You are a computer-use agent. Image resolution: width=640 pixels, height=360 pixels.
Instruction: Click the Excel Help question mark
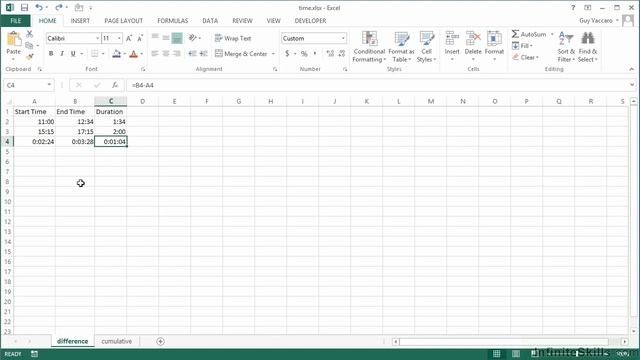tap(573, 8)
